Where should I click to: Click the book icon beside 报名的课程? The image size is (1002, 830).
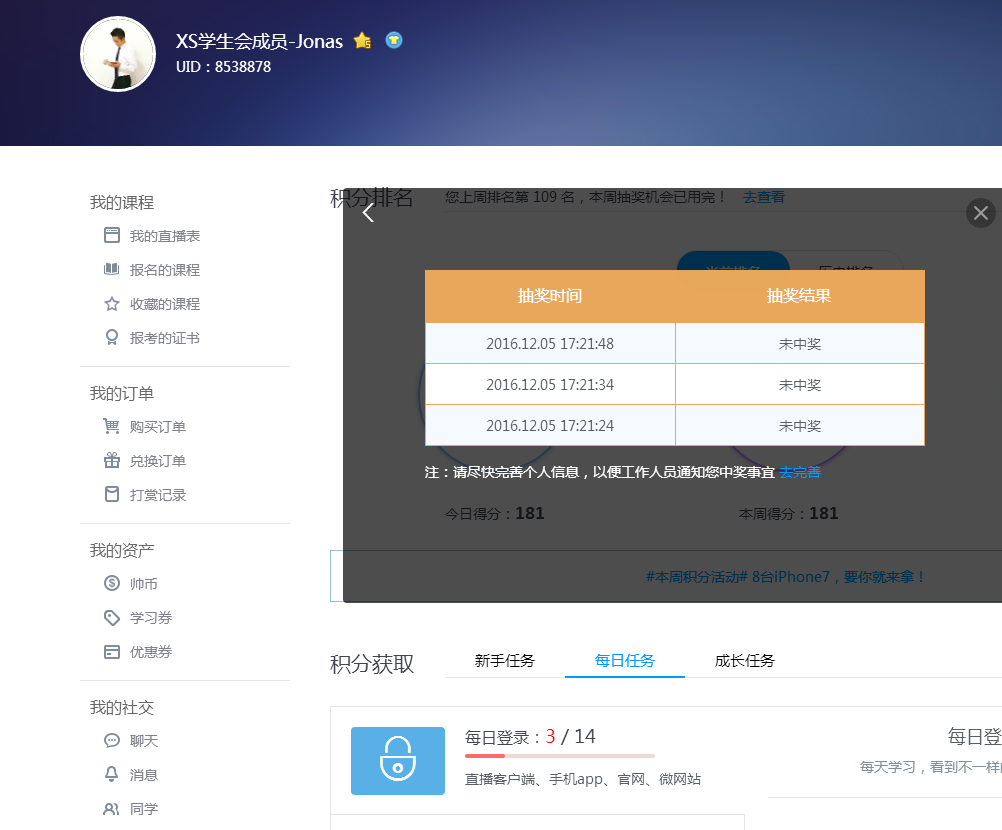(x=112, y=269)
